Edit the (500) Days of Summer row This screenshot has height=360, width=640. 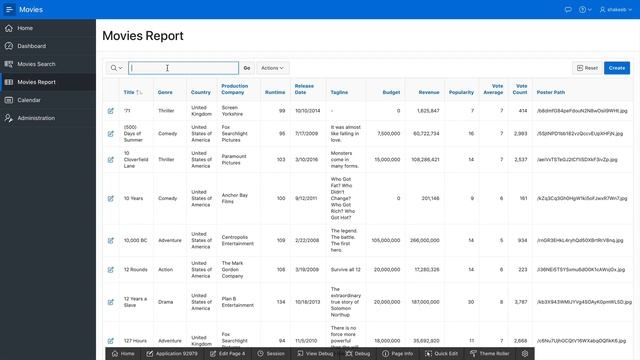pos(111,134)
